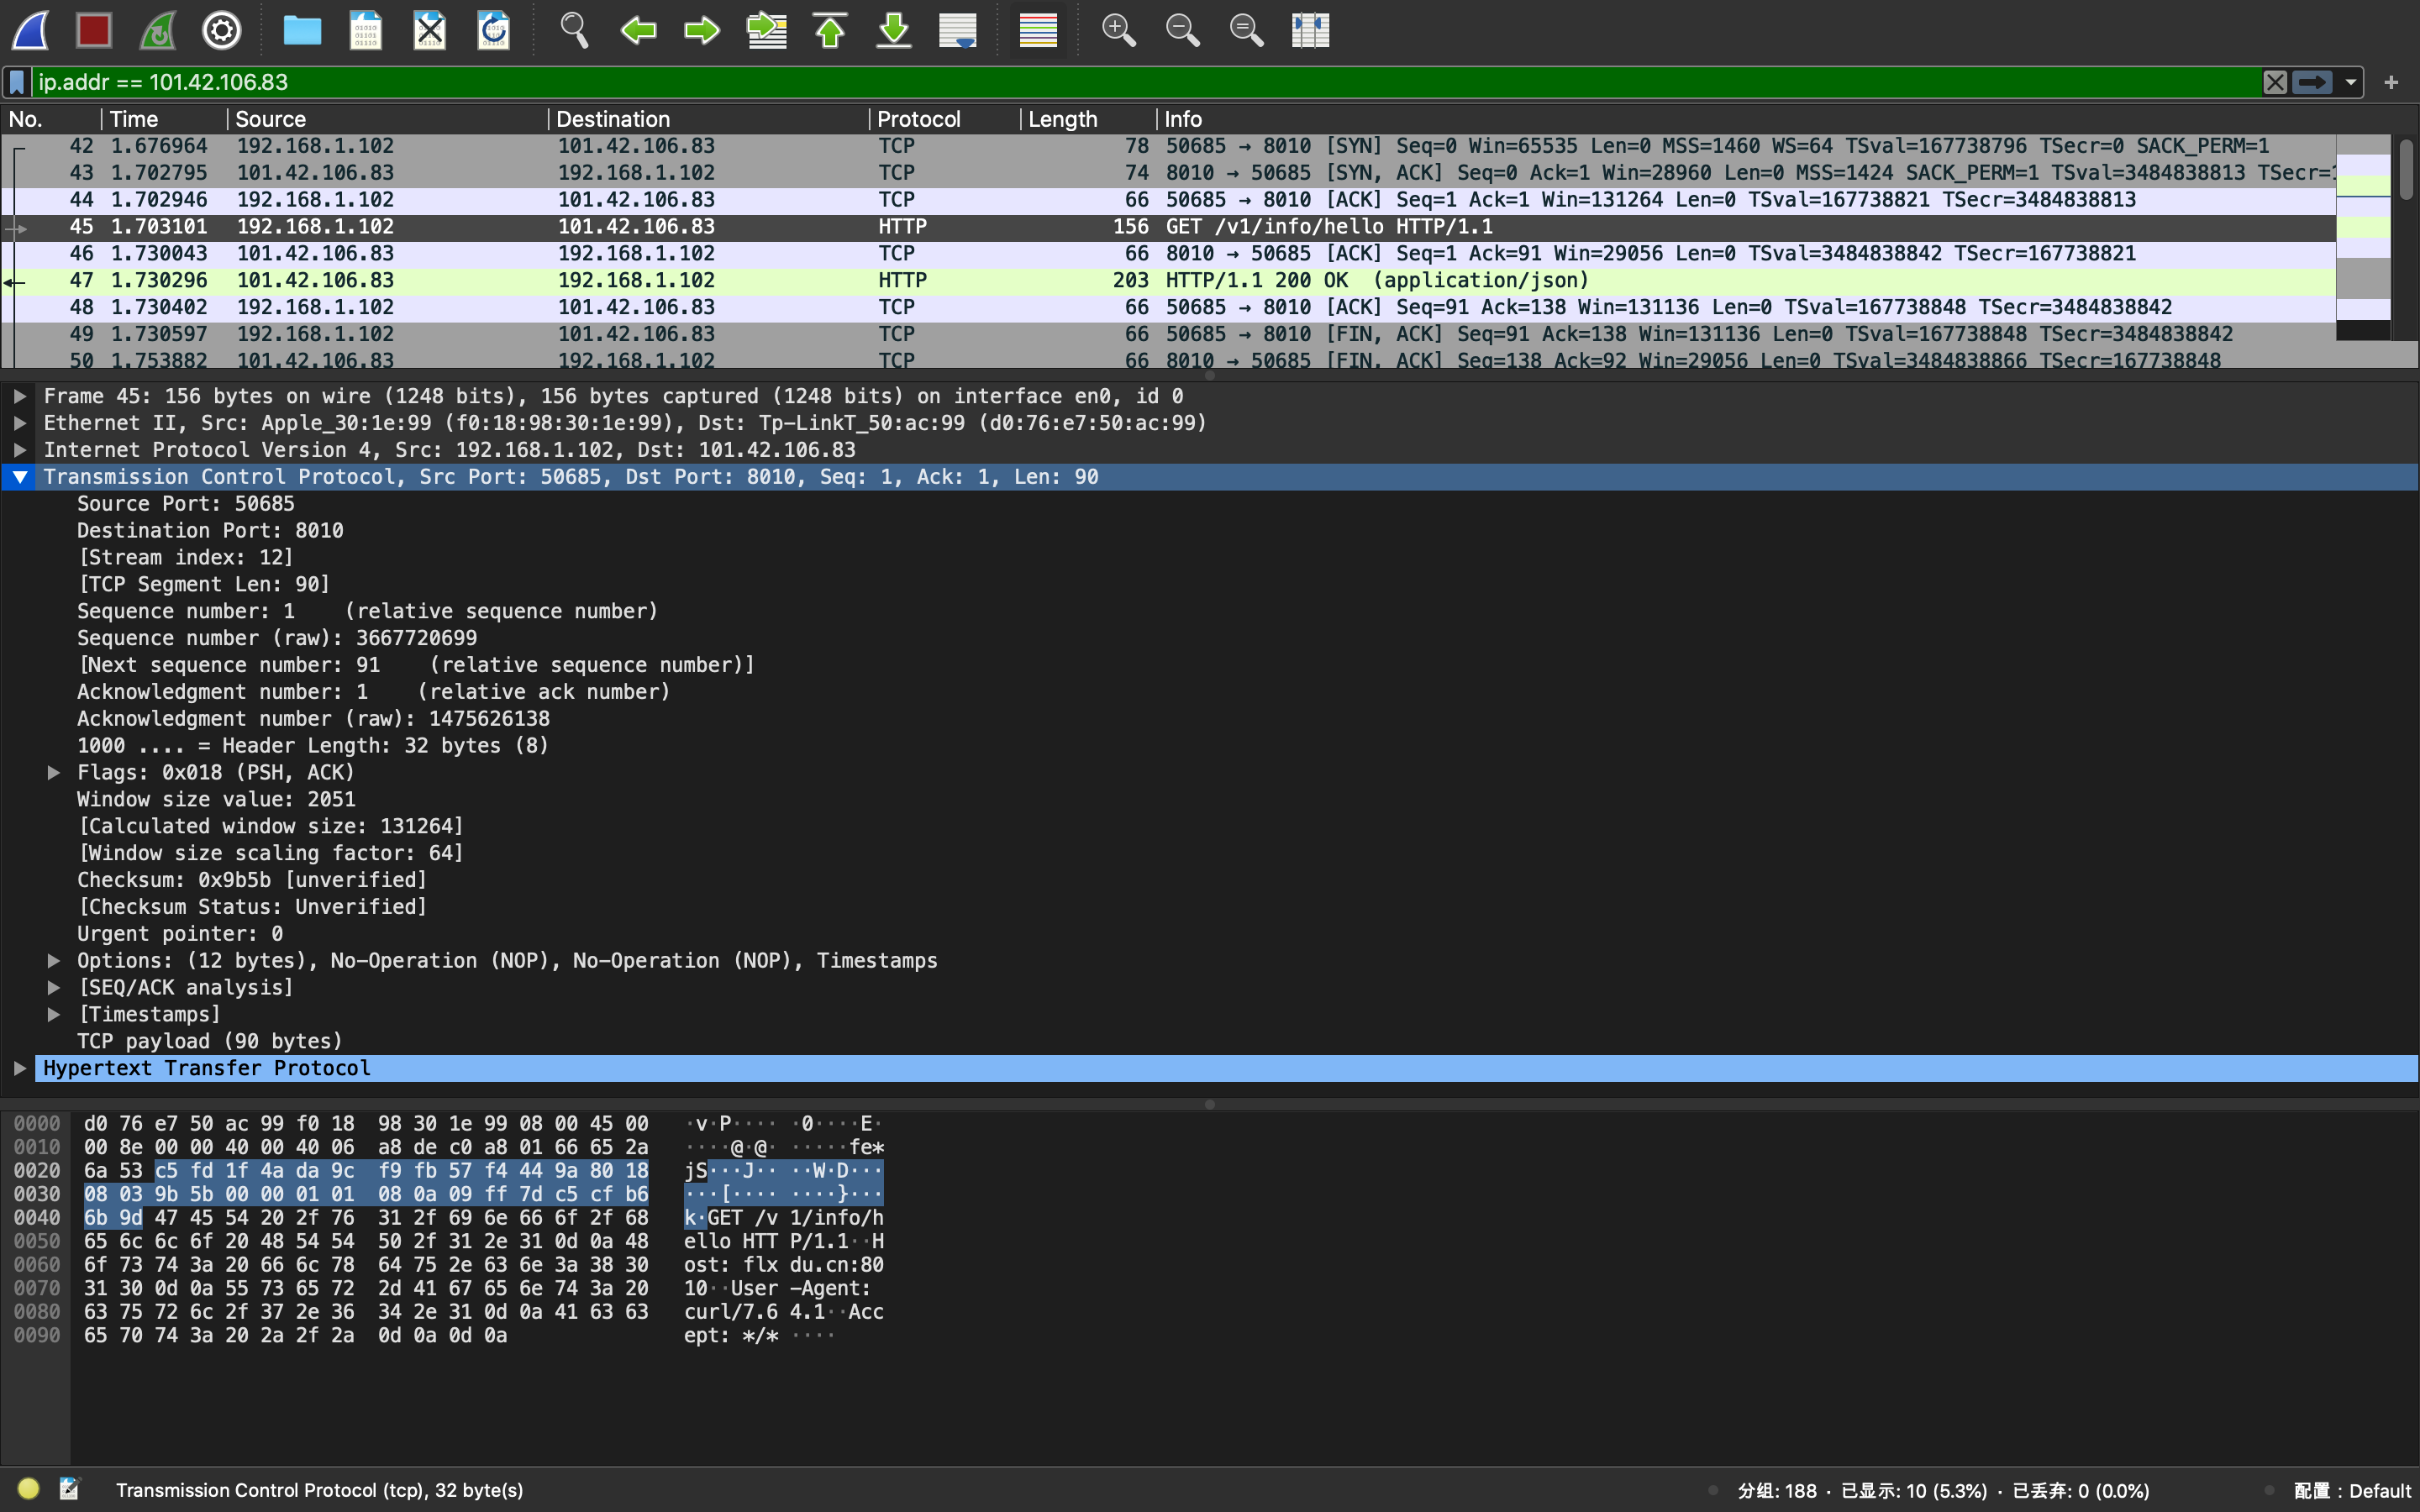The width and height of the screenshot is (2420, 1512).
Task: Collapse Transmission Control Protocol section
Action: 20,477
